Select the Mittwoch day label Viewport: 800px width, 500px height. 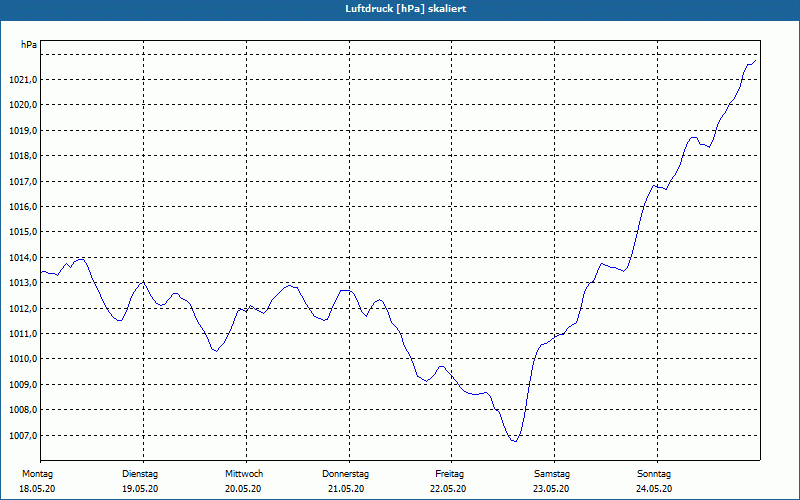[244, 474]
